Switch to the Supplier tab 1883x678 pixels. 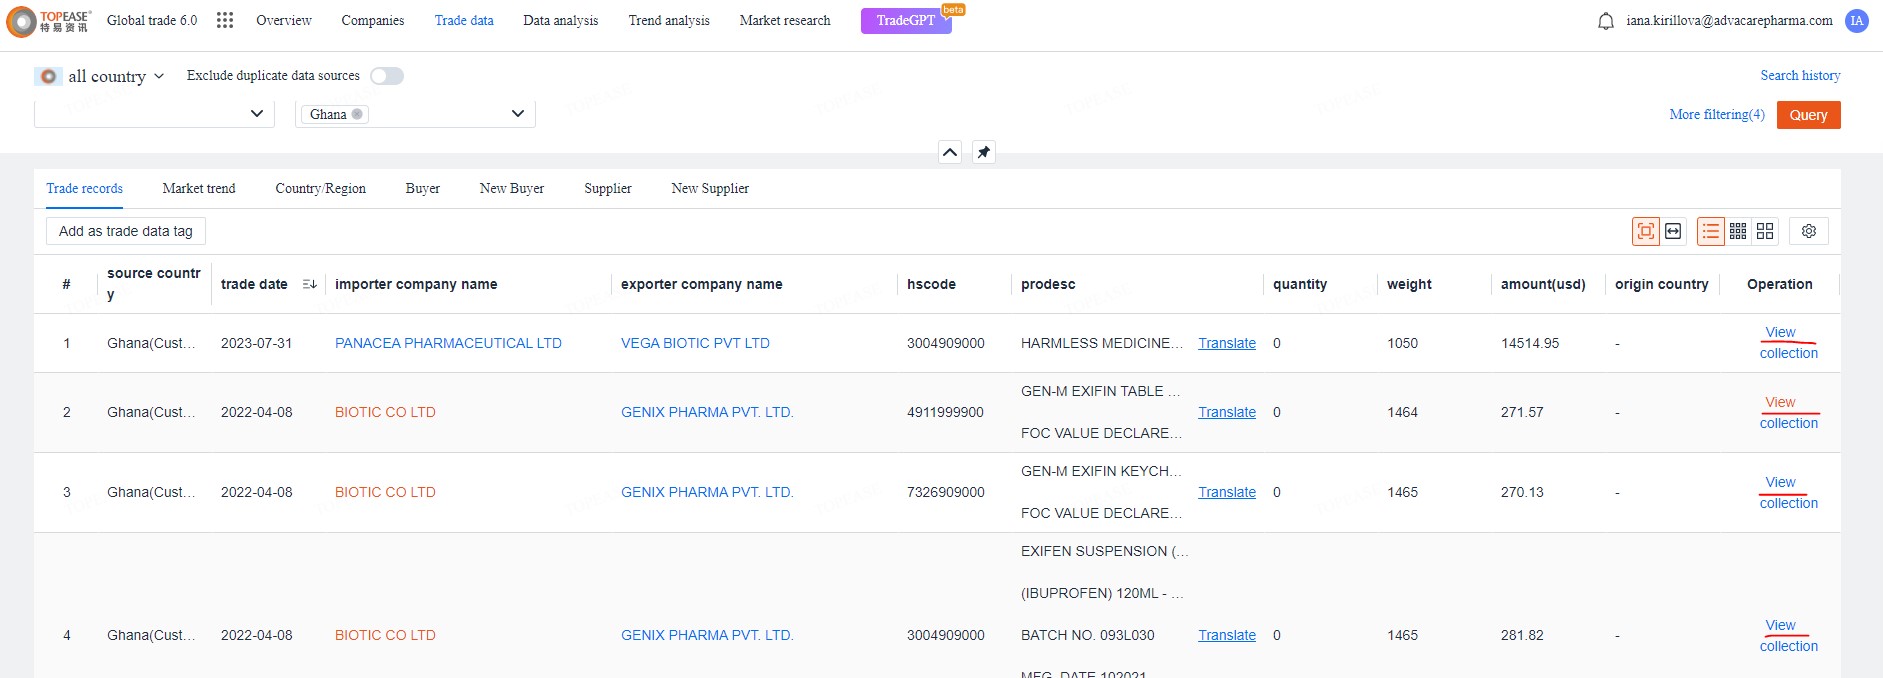coord(608,188)
